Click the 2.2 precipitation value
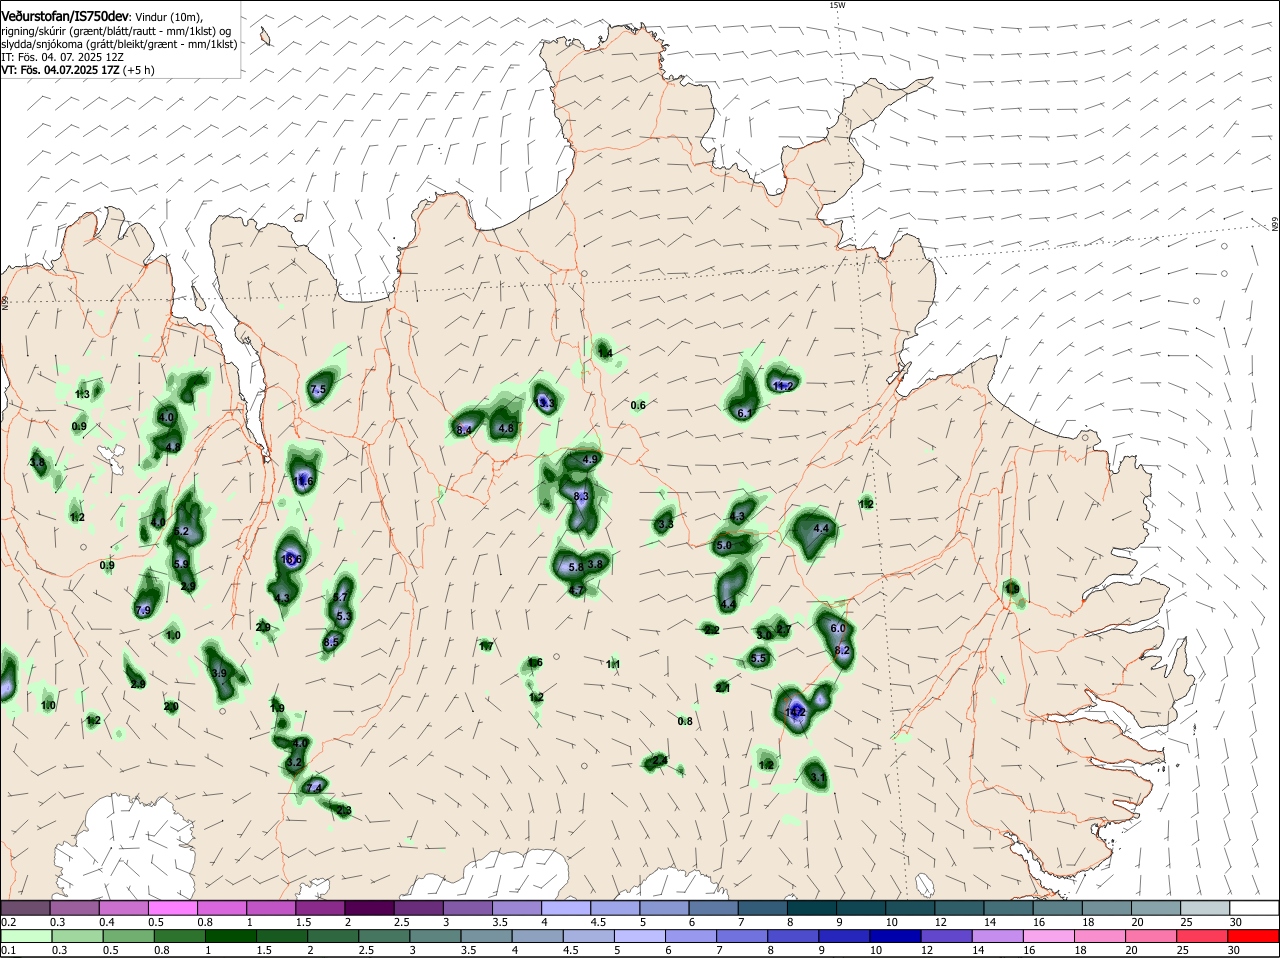Image resolution: width=1280 pixels, height=958 pixels. click(x=712, y=630)
